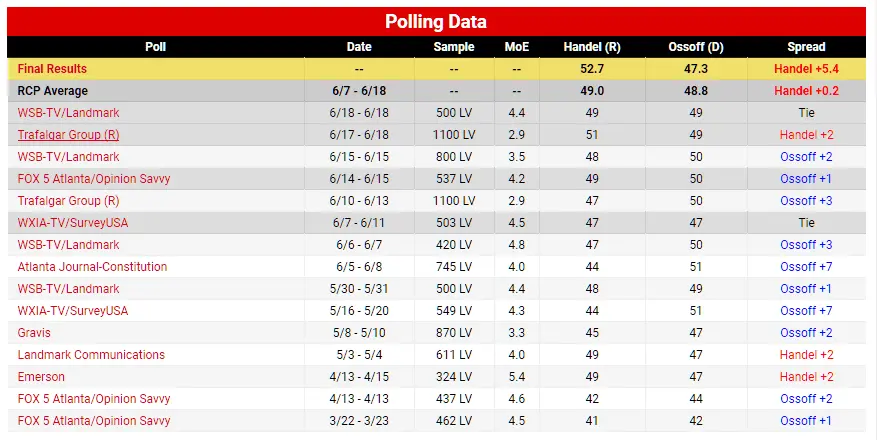
Task: Open WXIA-TV/SurveyUSA poll dated 5/16 - 5/20
Action: click(73, 311)
